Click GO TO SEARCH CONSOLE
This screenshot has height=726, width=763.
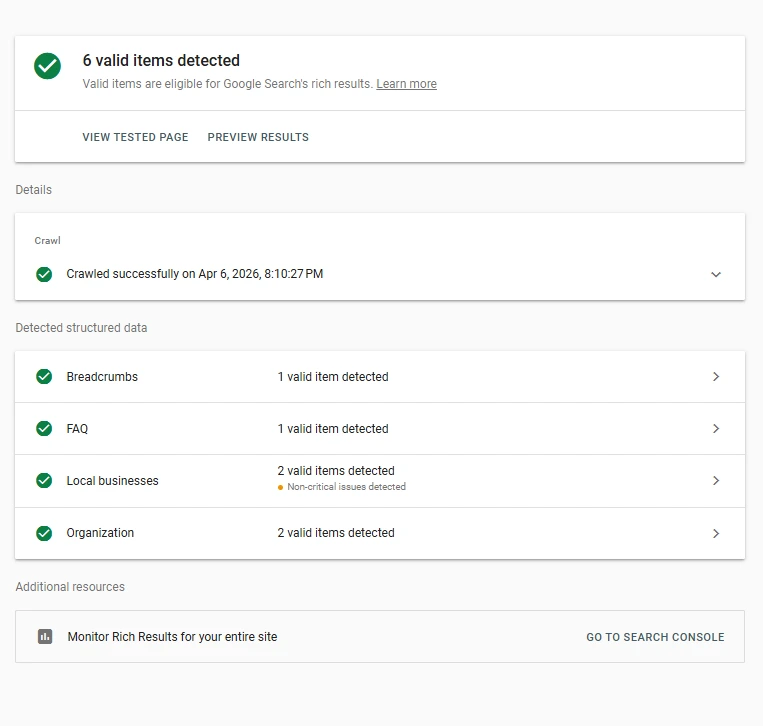655,637
